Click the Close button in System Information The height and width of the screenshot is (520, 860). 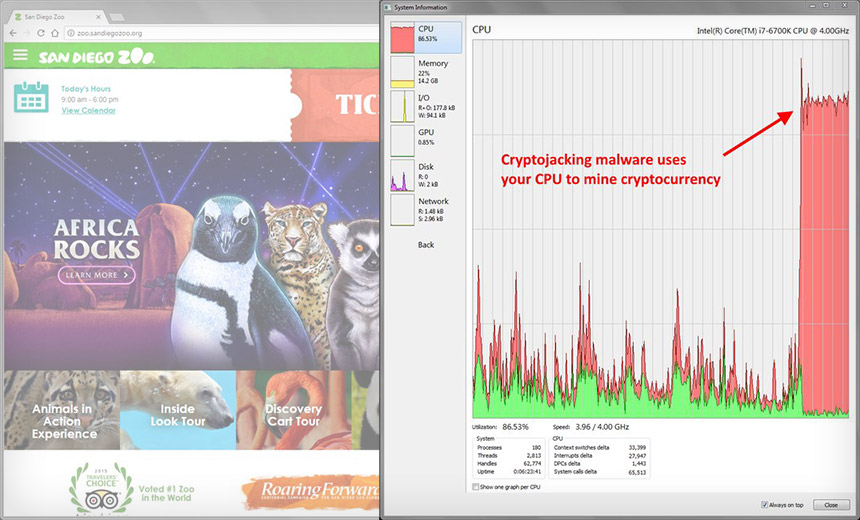pos(831,505)
